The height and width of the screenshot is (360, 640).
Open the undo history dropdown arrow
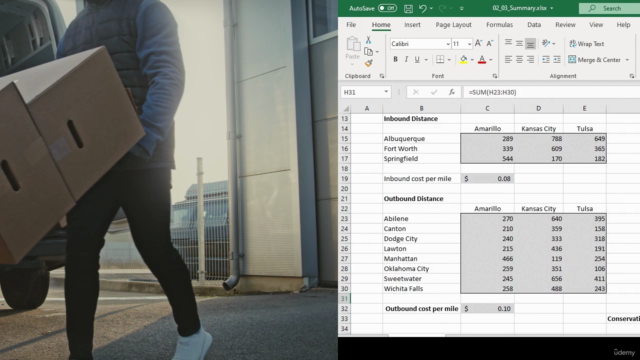tap(431, 9)
